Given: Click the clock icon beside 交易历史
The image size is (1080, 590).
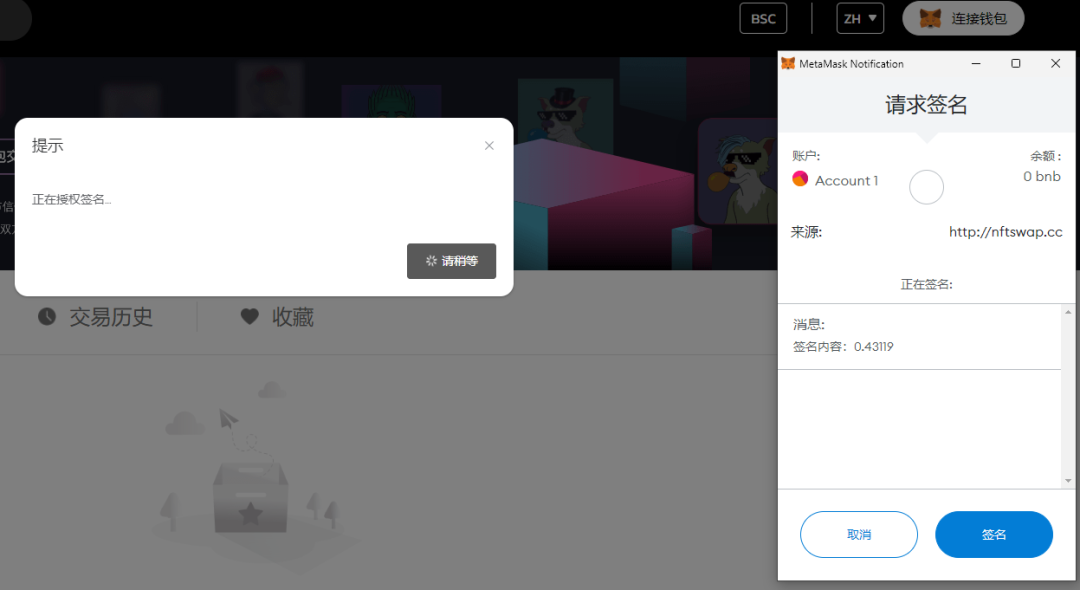Looking at the screenshot, I should point(47,317).
